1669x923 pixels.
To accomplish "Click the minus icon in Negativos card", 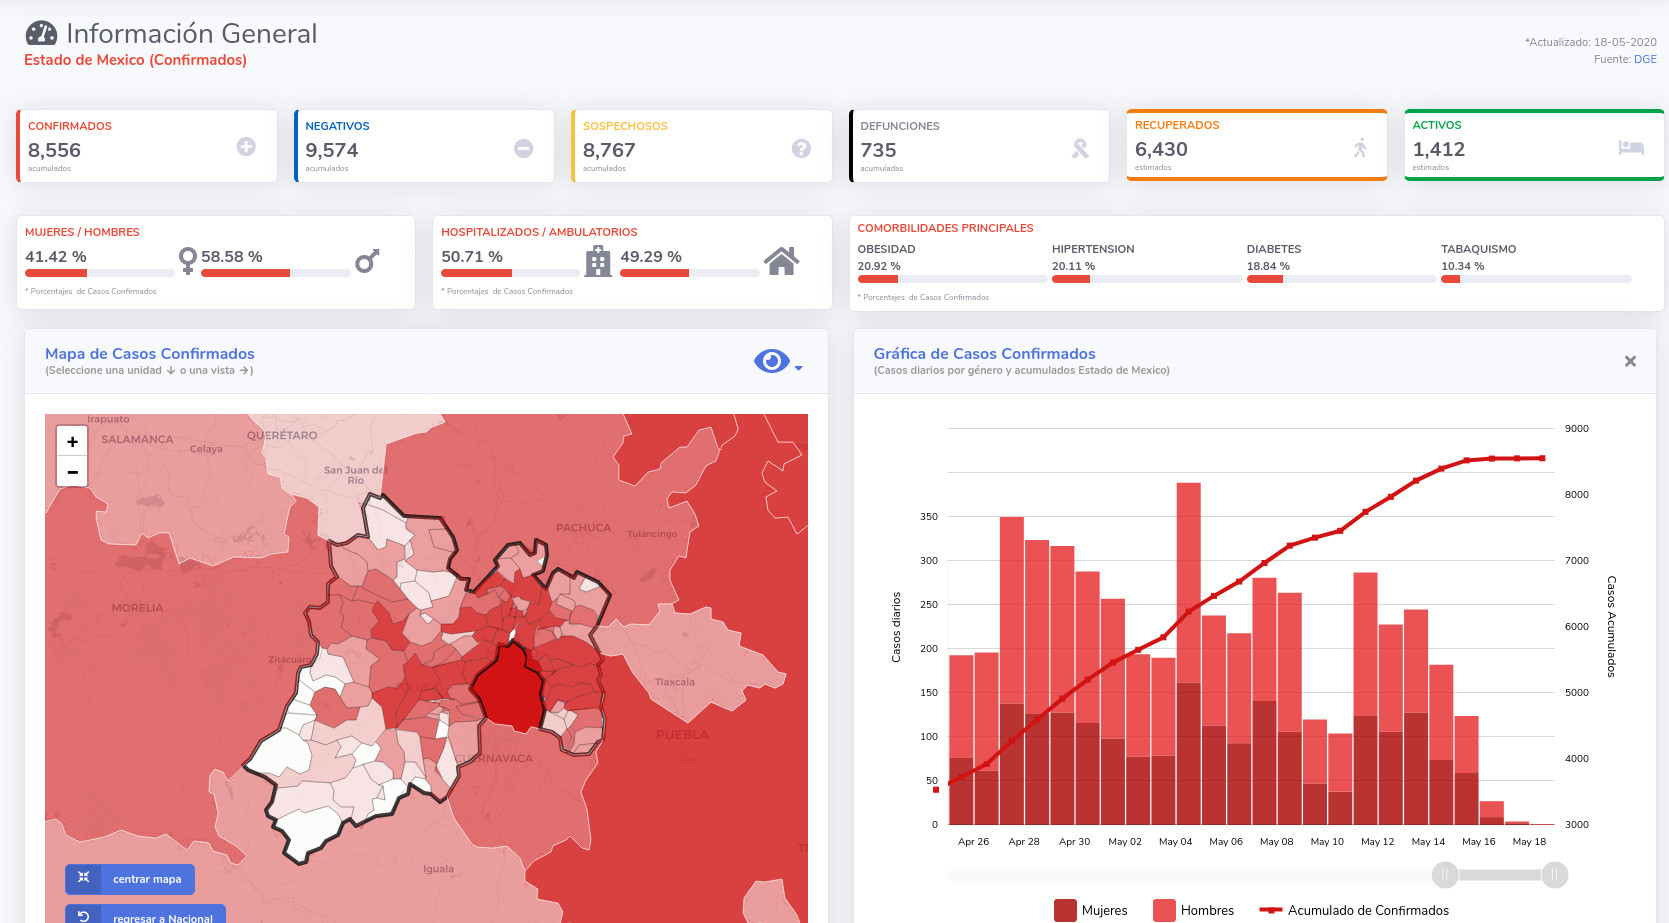I will click(523, 148).
